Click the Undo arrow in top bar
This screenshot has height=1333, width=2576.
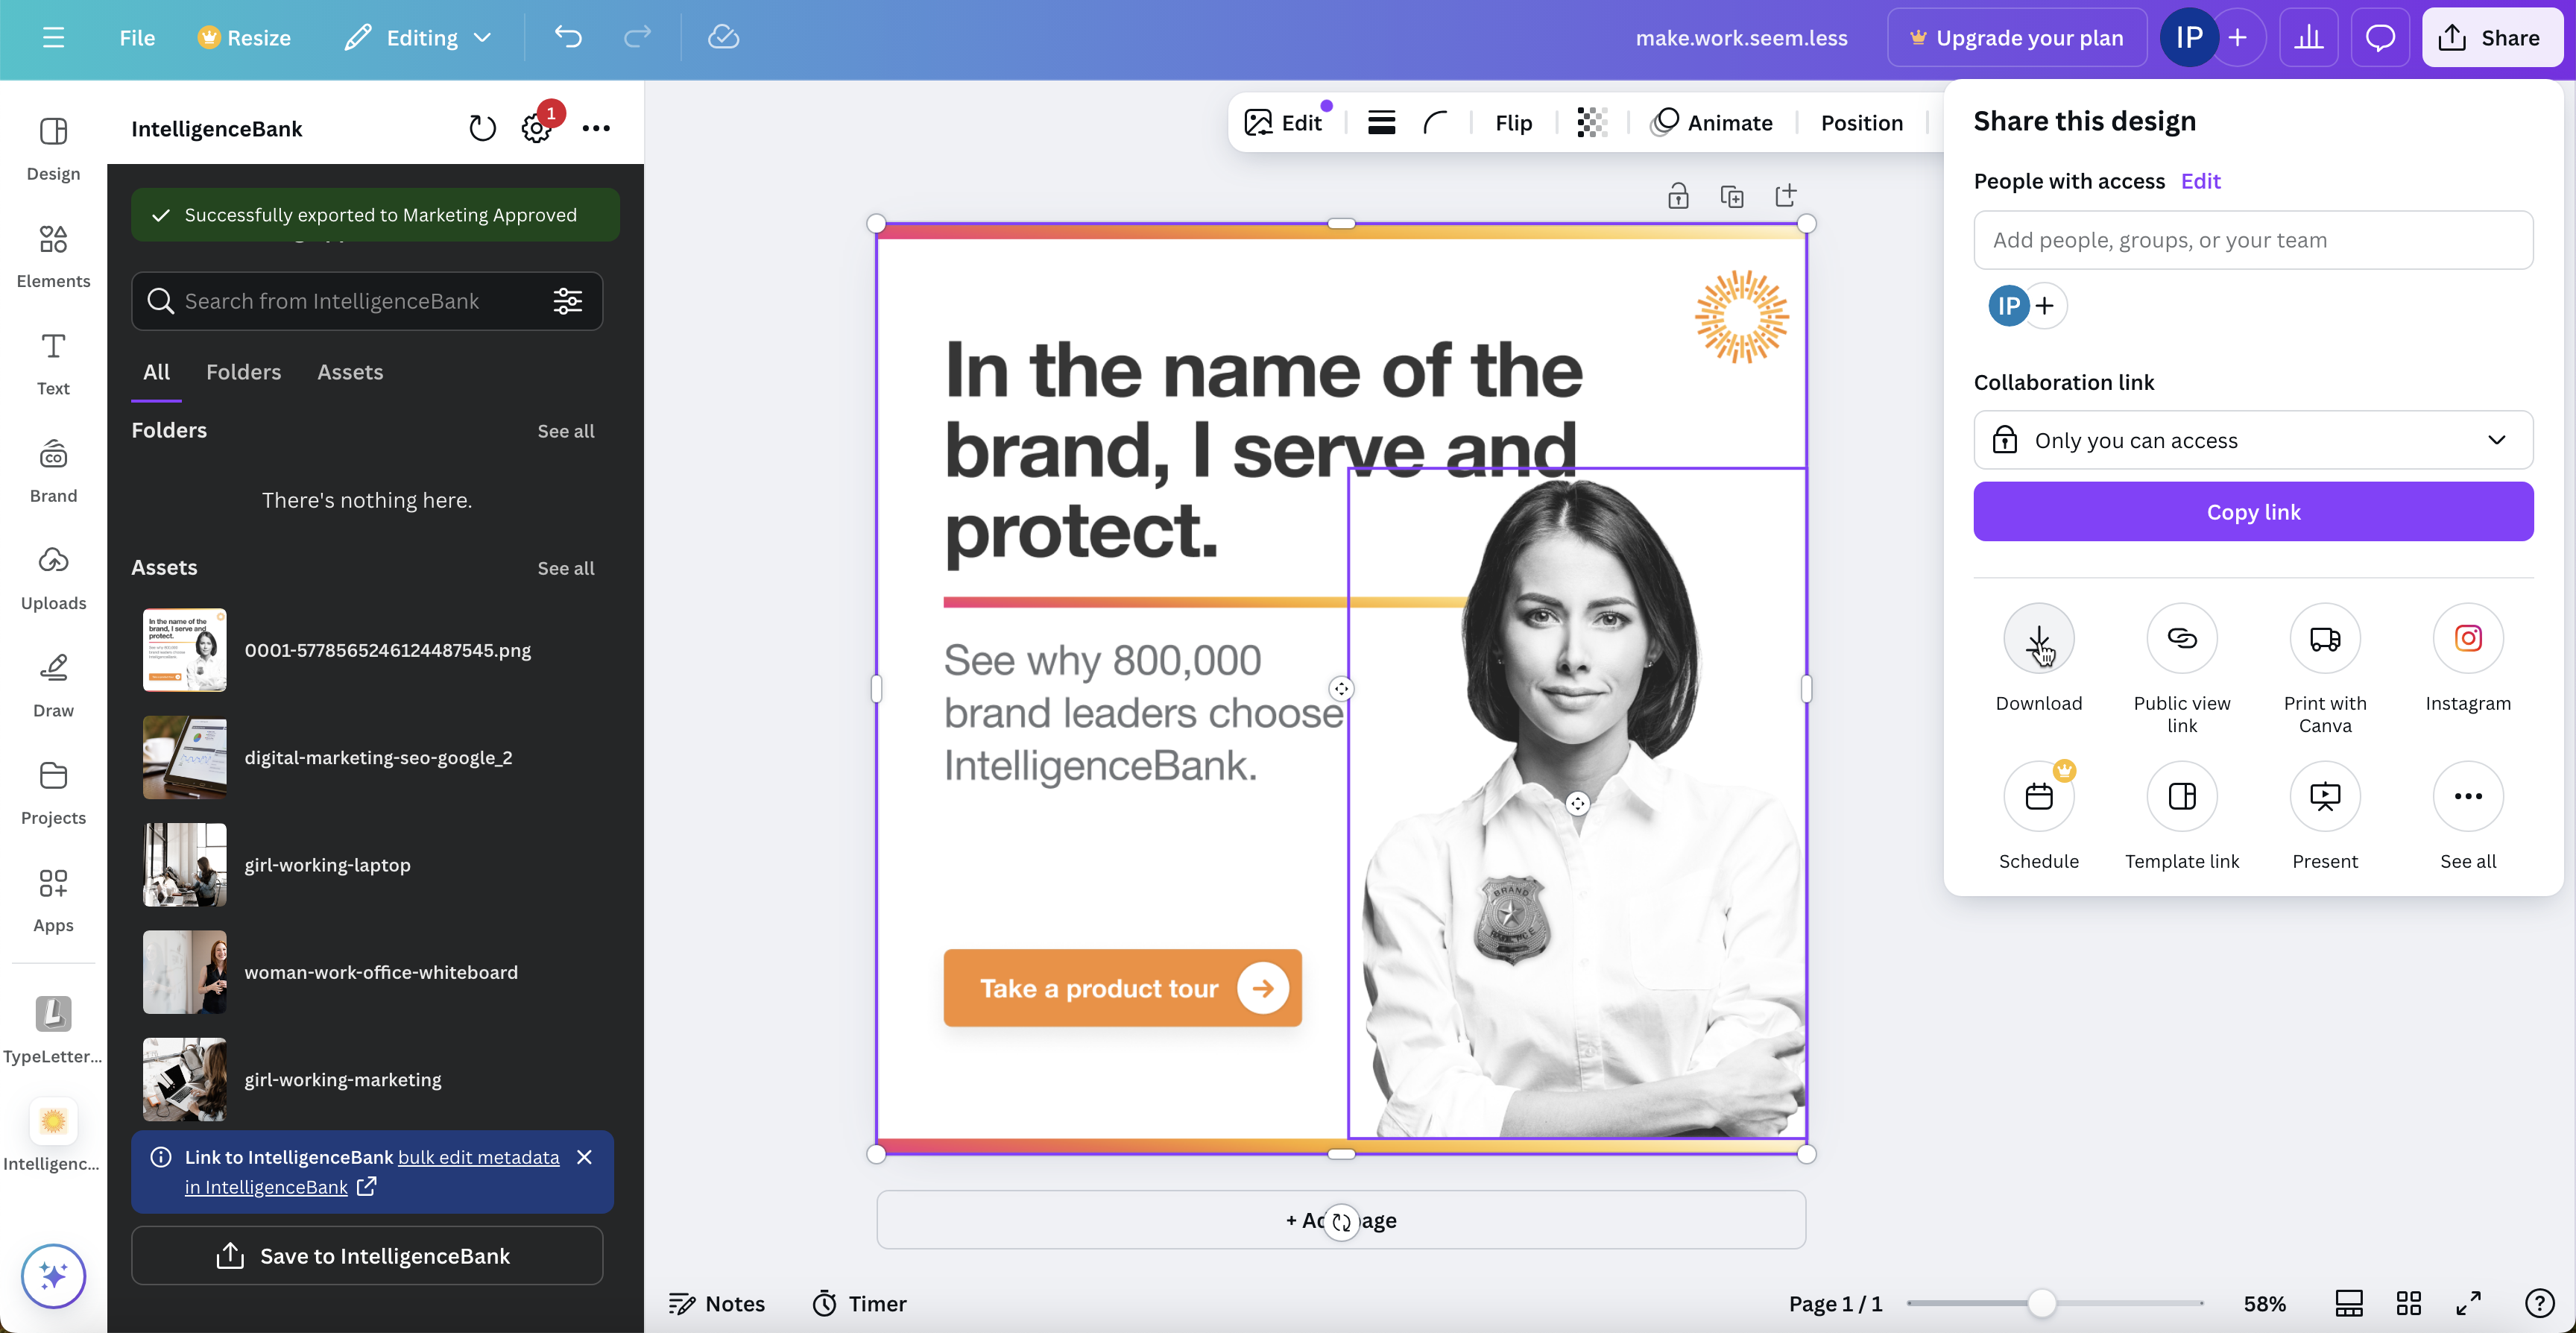(568, 38)
